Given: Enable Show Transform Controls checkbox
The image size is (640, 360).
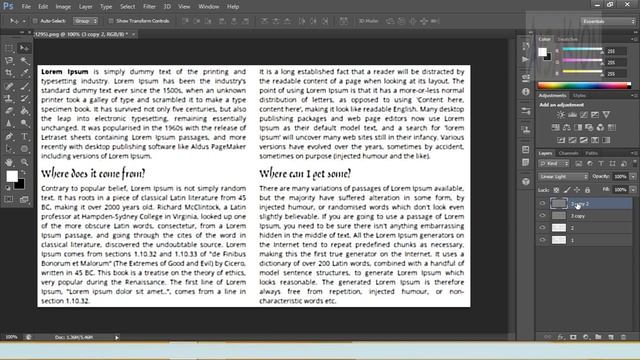Looking at the screenshot, I should click(x=111, y=21).
